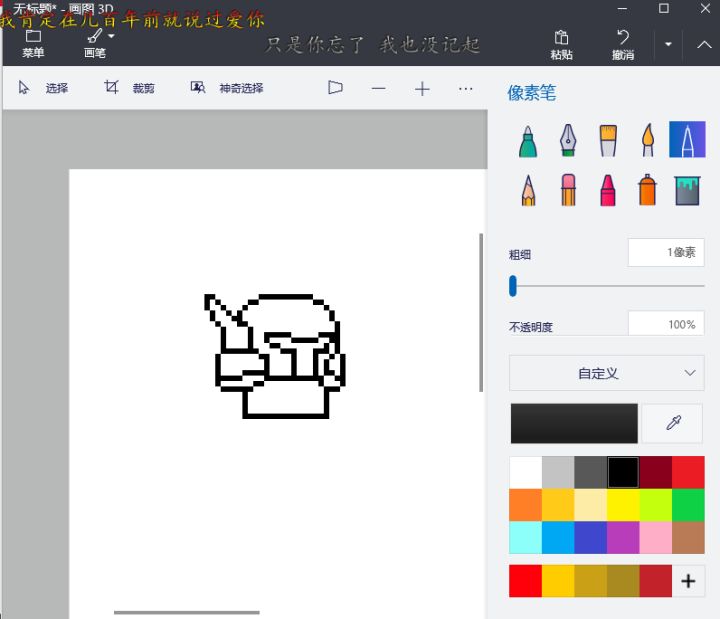Choose the green color swatch

[x=688, y=505]
